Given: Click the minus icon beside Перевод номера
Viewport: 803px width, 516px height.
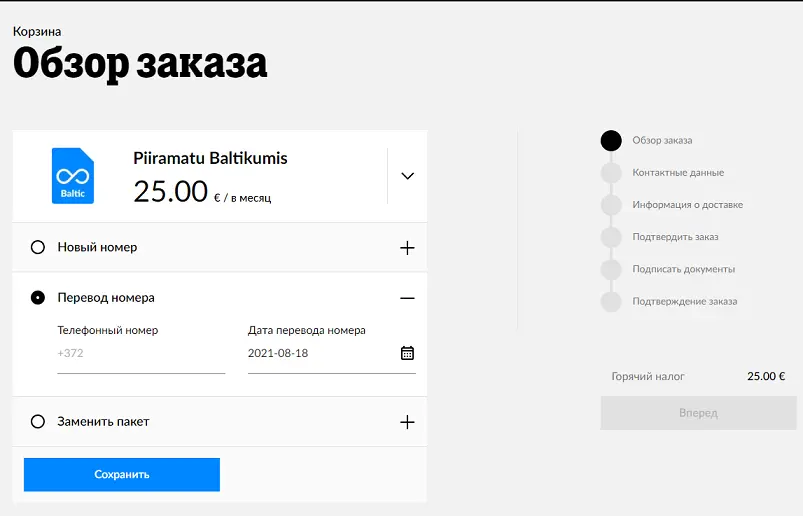Looking at the screenshot, I should tap(407, 298).
